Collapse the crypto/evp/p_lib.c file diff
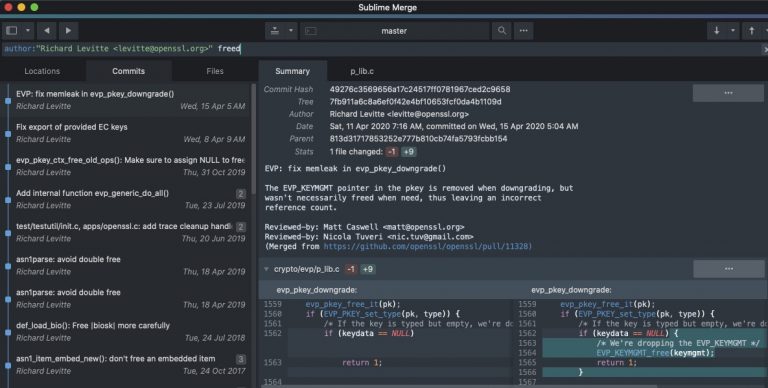This screenshot has width=768, height=388. [x=266, y=269]
